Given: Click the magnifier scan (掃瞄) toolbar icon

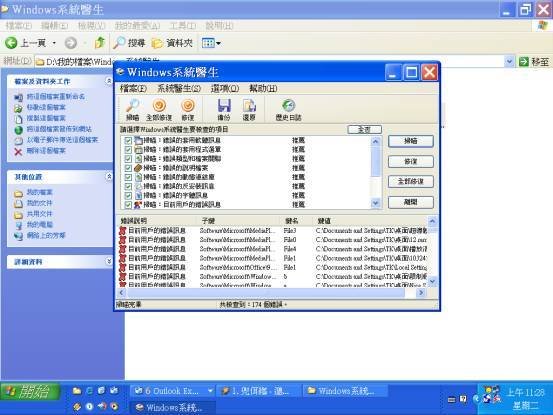Looking at the screenshot, I should [133, 106].
